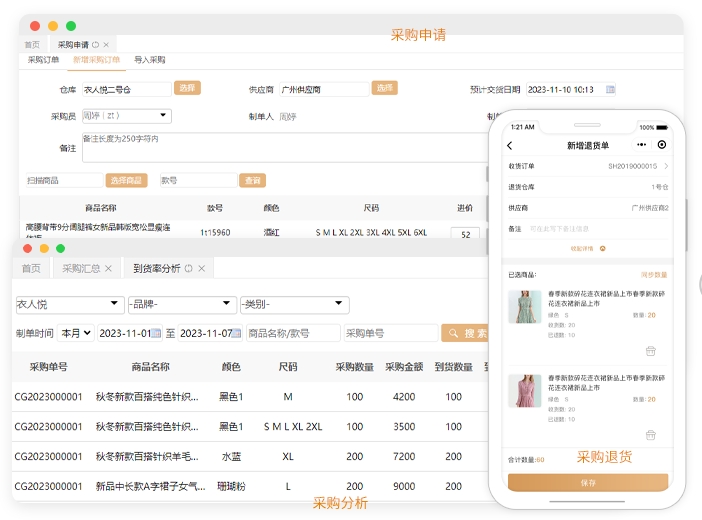Open the 本月 time range dropdown
Screen dimensions: 702x520
tap(76, 333)
